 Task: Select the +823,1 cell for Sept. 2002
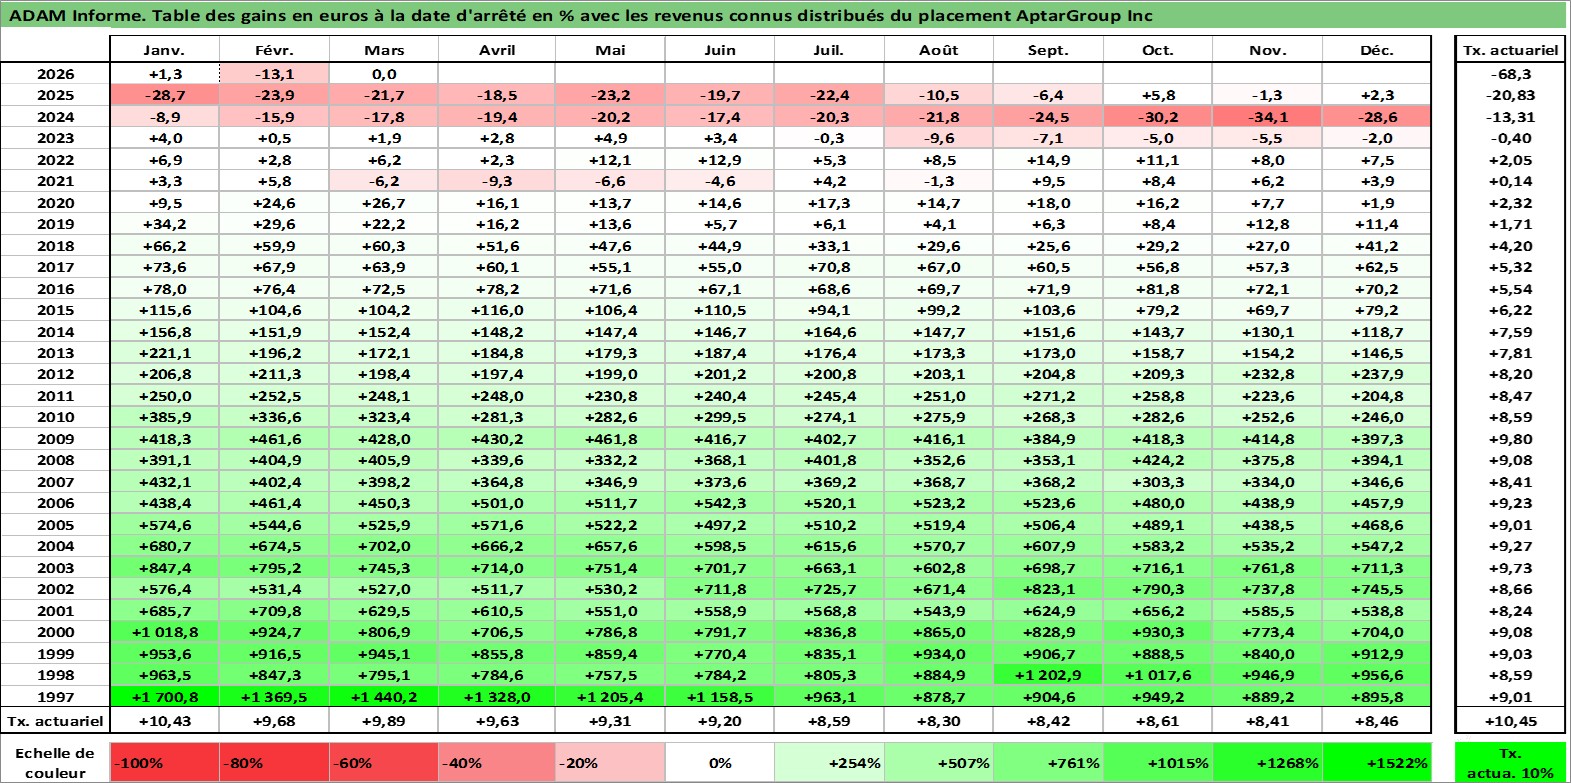[x=1048, y=589]
